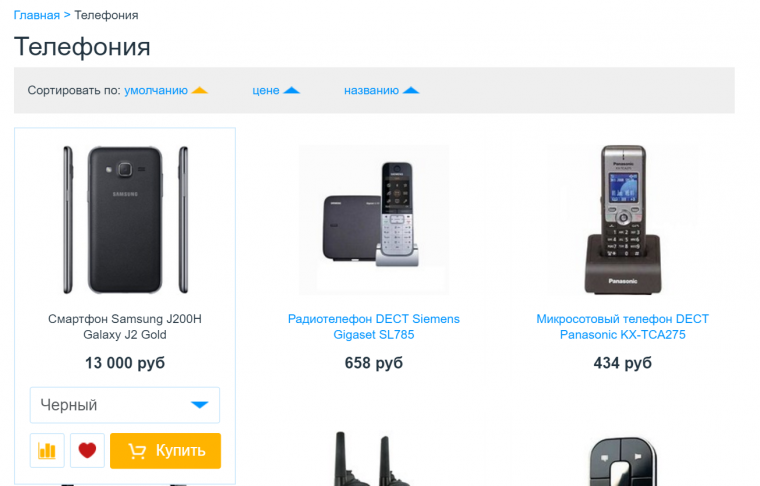The width and height of the screenshot is (760, 486).
Task: Toggle orange sort arrow next to умолчанию
Action: point(200,90)
